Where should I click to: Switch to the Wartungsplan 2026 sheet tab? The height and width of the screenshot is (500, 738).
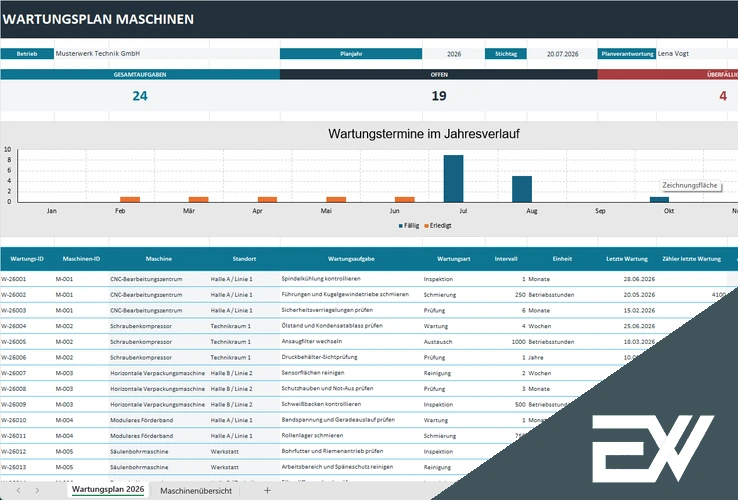point(108,490)
